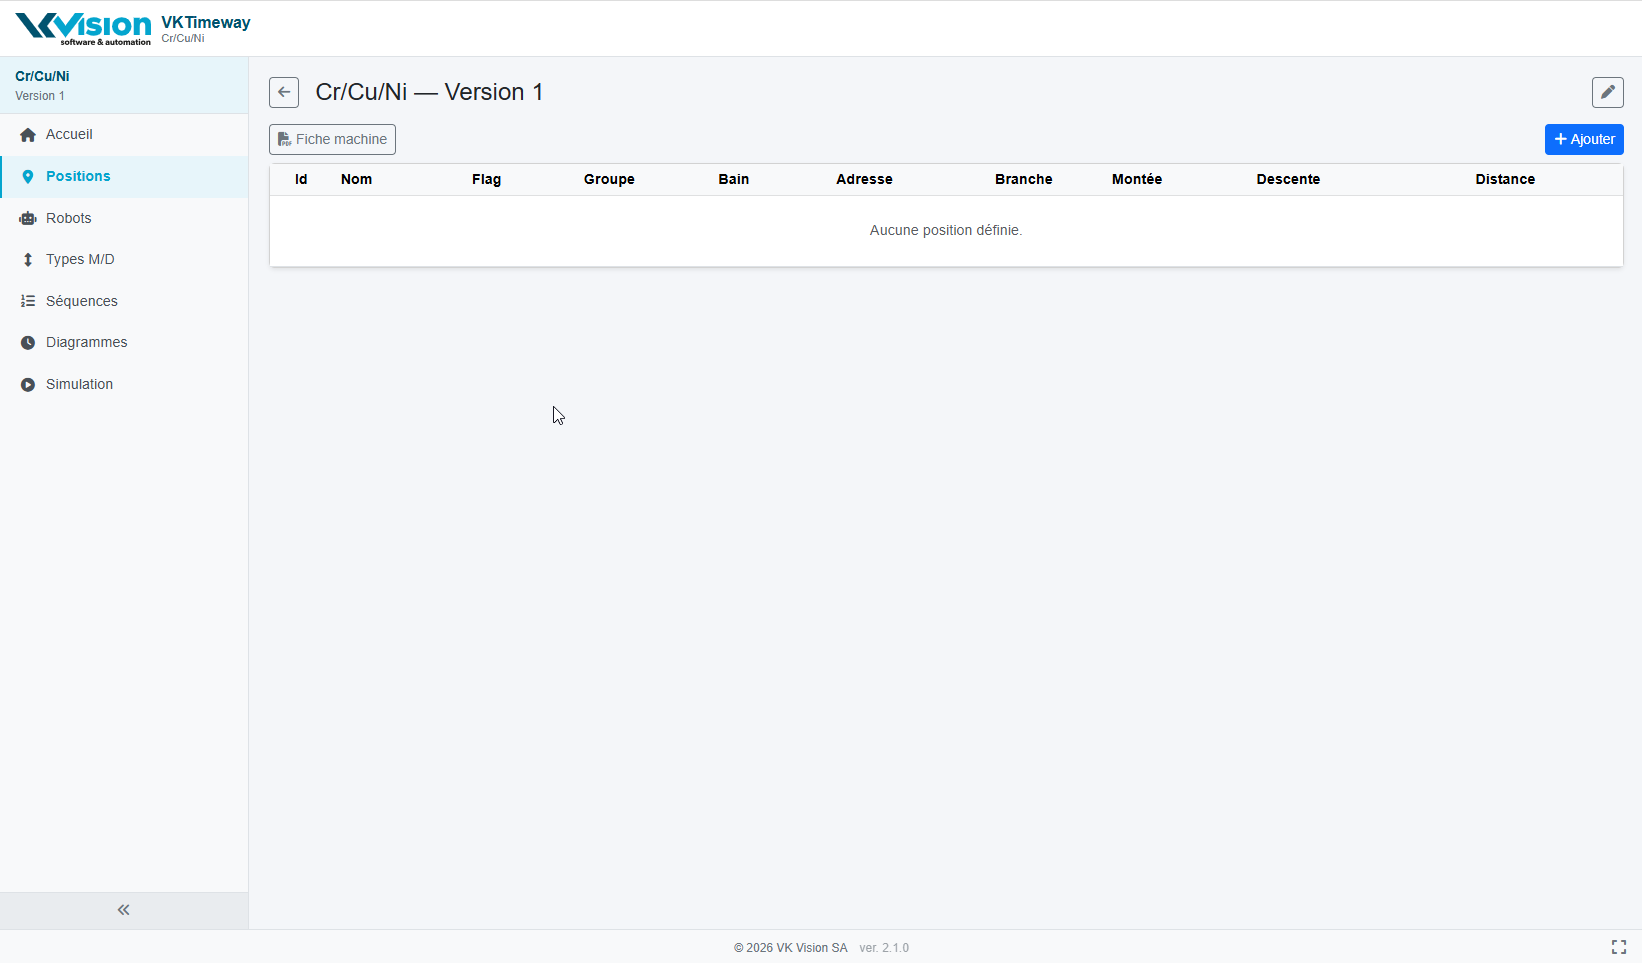This screenshot has height=963, width=1642.
Task: Toggle fullscreen mode icon
Action: pos(1618,947)
